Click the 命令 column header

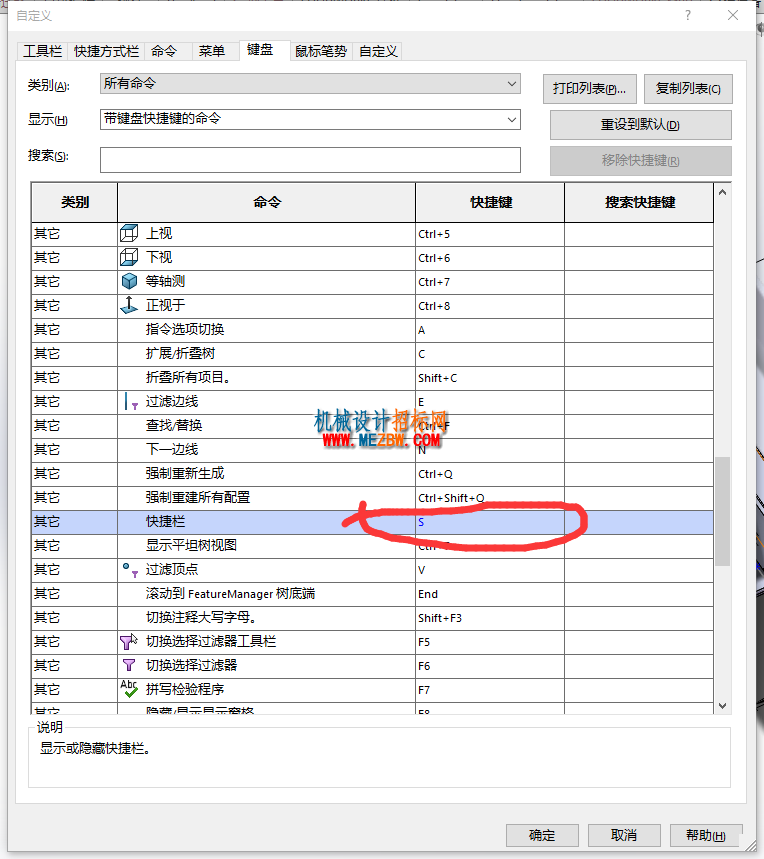(267, 202)
